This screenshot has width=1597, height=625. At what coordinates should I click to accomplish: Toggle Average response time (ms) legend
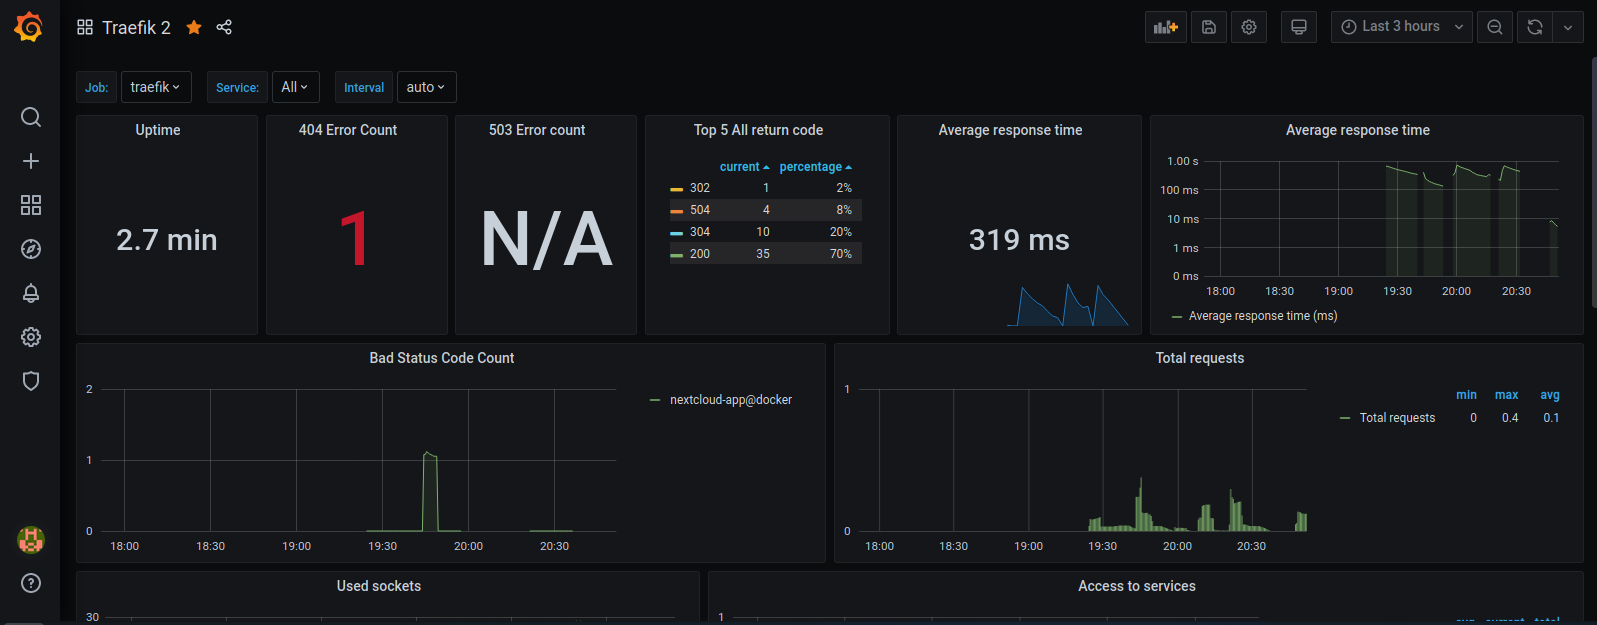[x=1263, y=316]
